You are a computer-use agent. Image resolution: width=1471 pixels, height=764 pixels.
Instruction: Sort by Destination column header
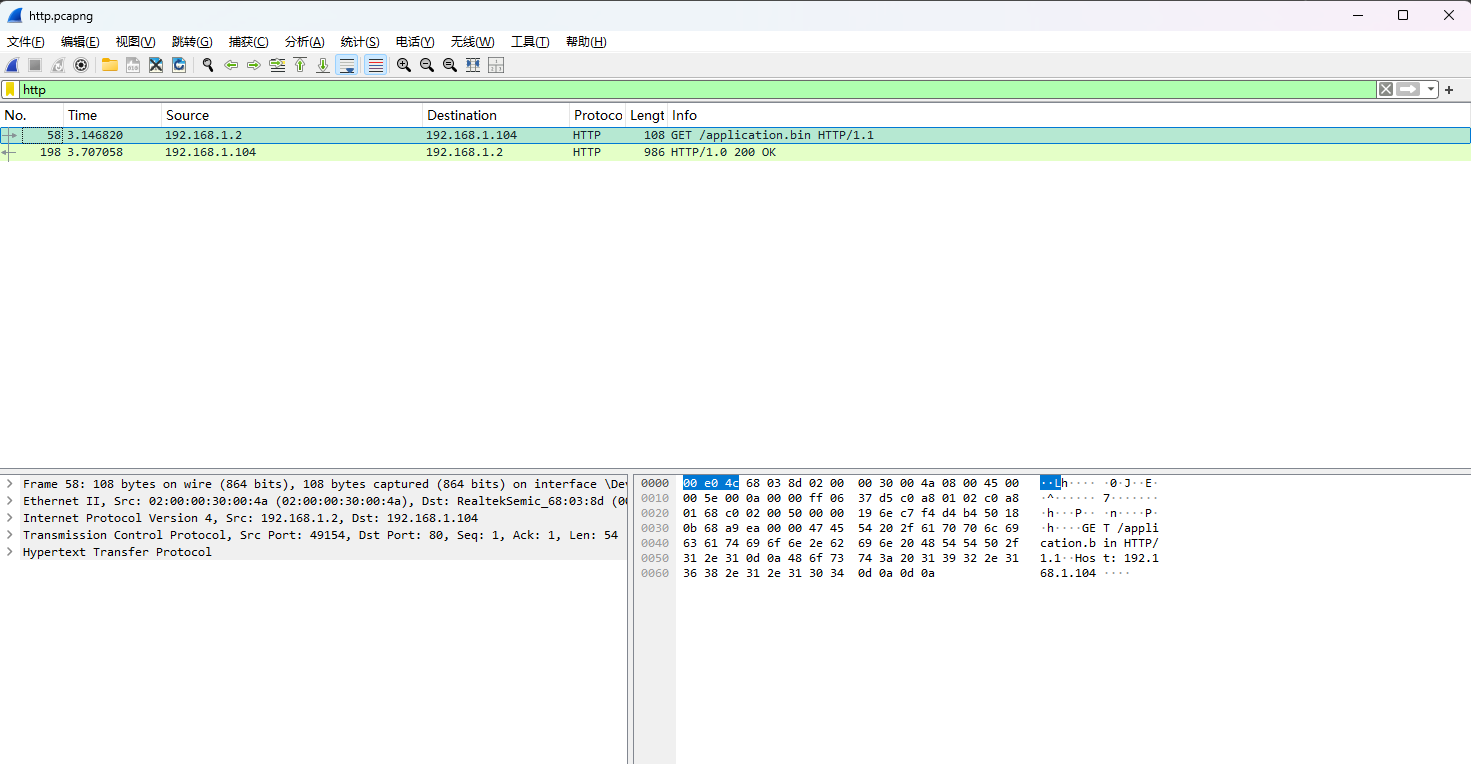pyautogui.click(x=496, y=115)
